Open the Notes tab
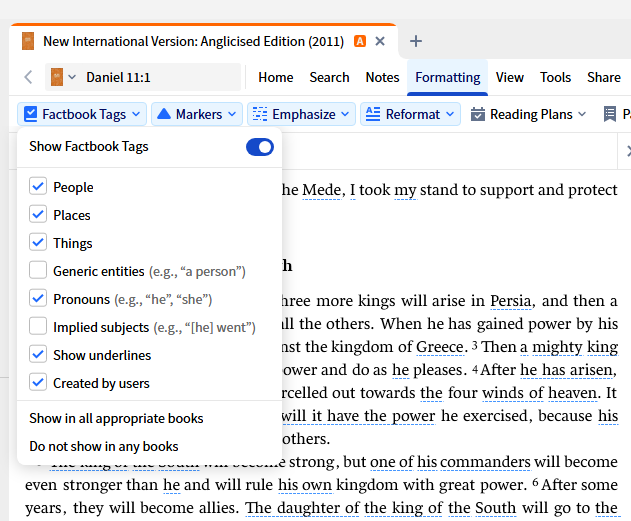This screenshot has width=631, height=521. tap(382, 77)
